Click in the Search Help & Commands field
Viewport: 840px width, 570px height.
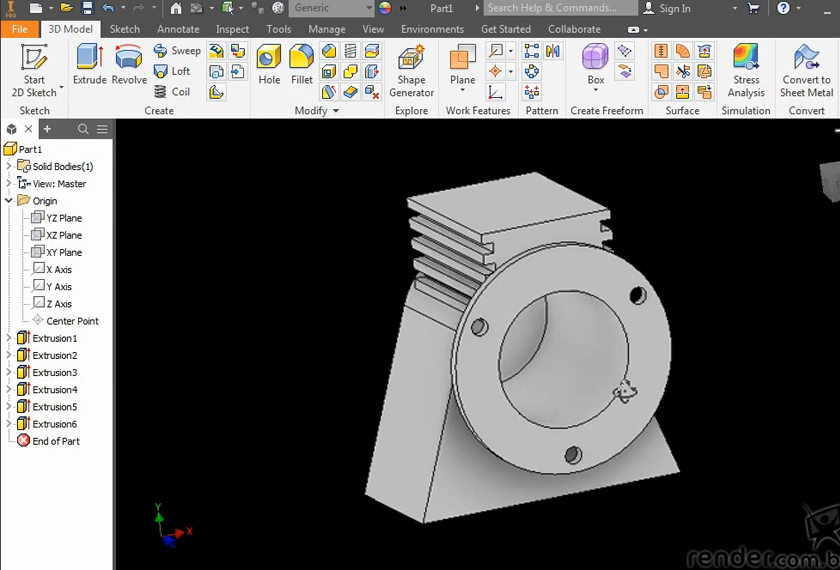pos(558,8)
